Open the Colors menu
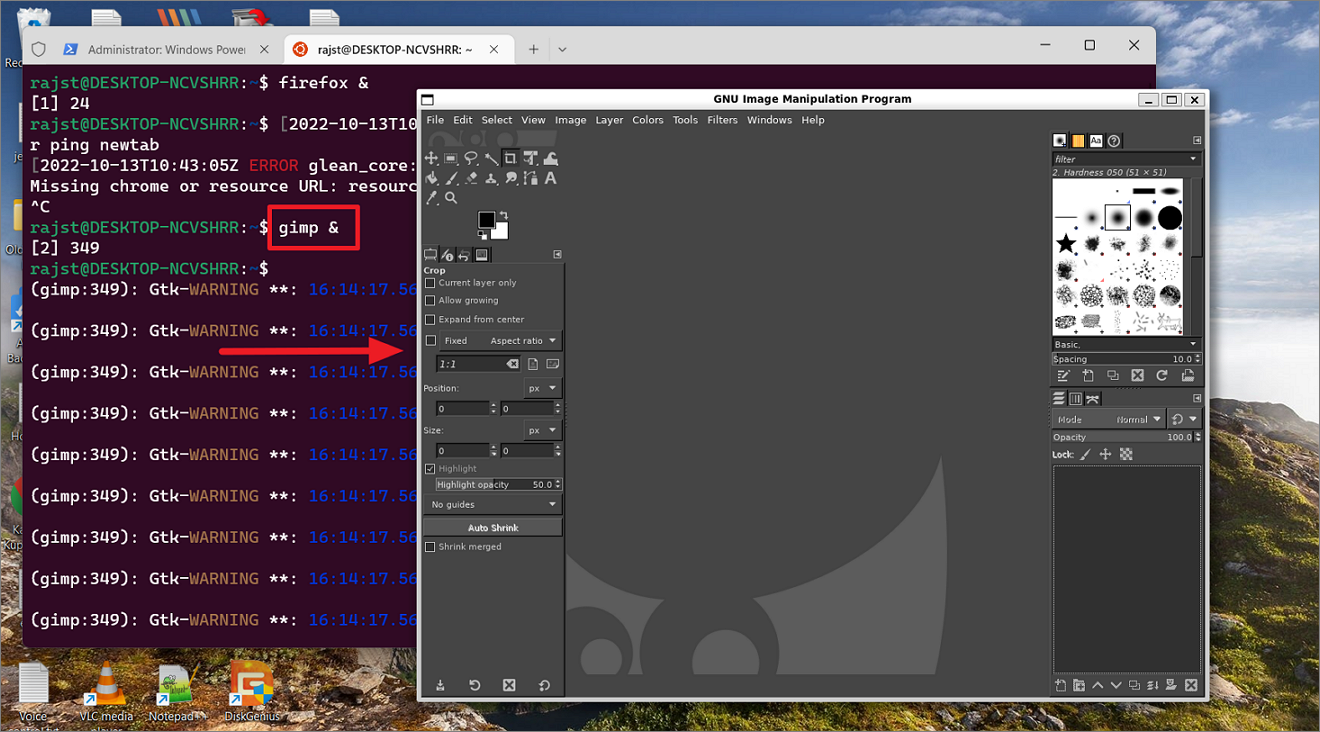 pos(648,120)
